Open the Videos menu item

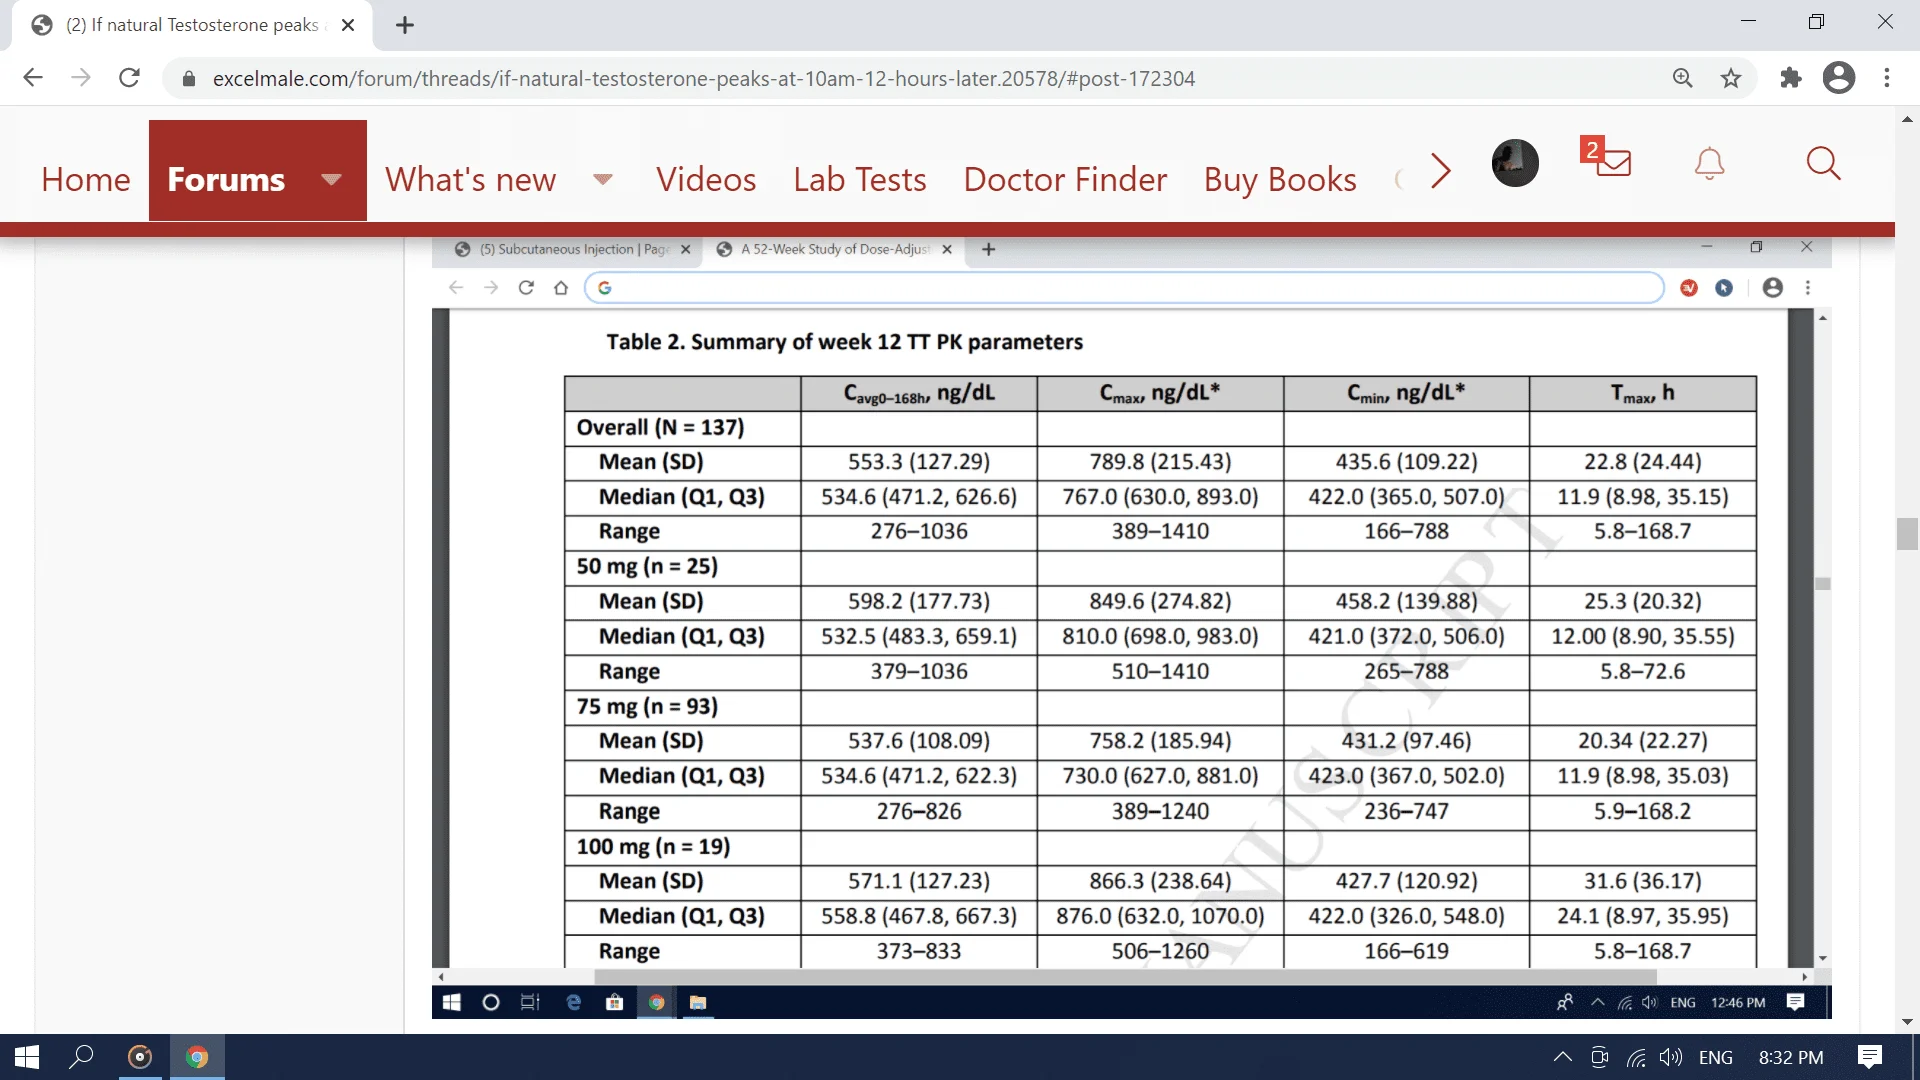tap(705, 180)
